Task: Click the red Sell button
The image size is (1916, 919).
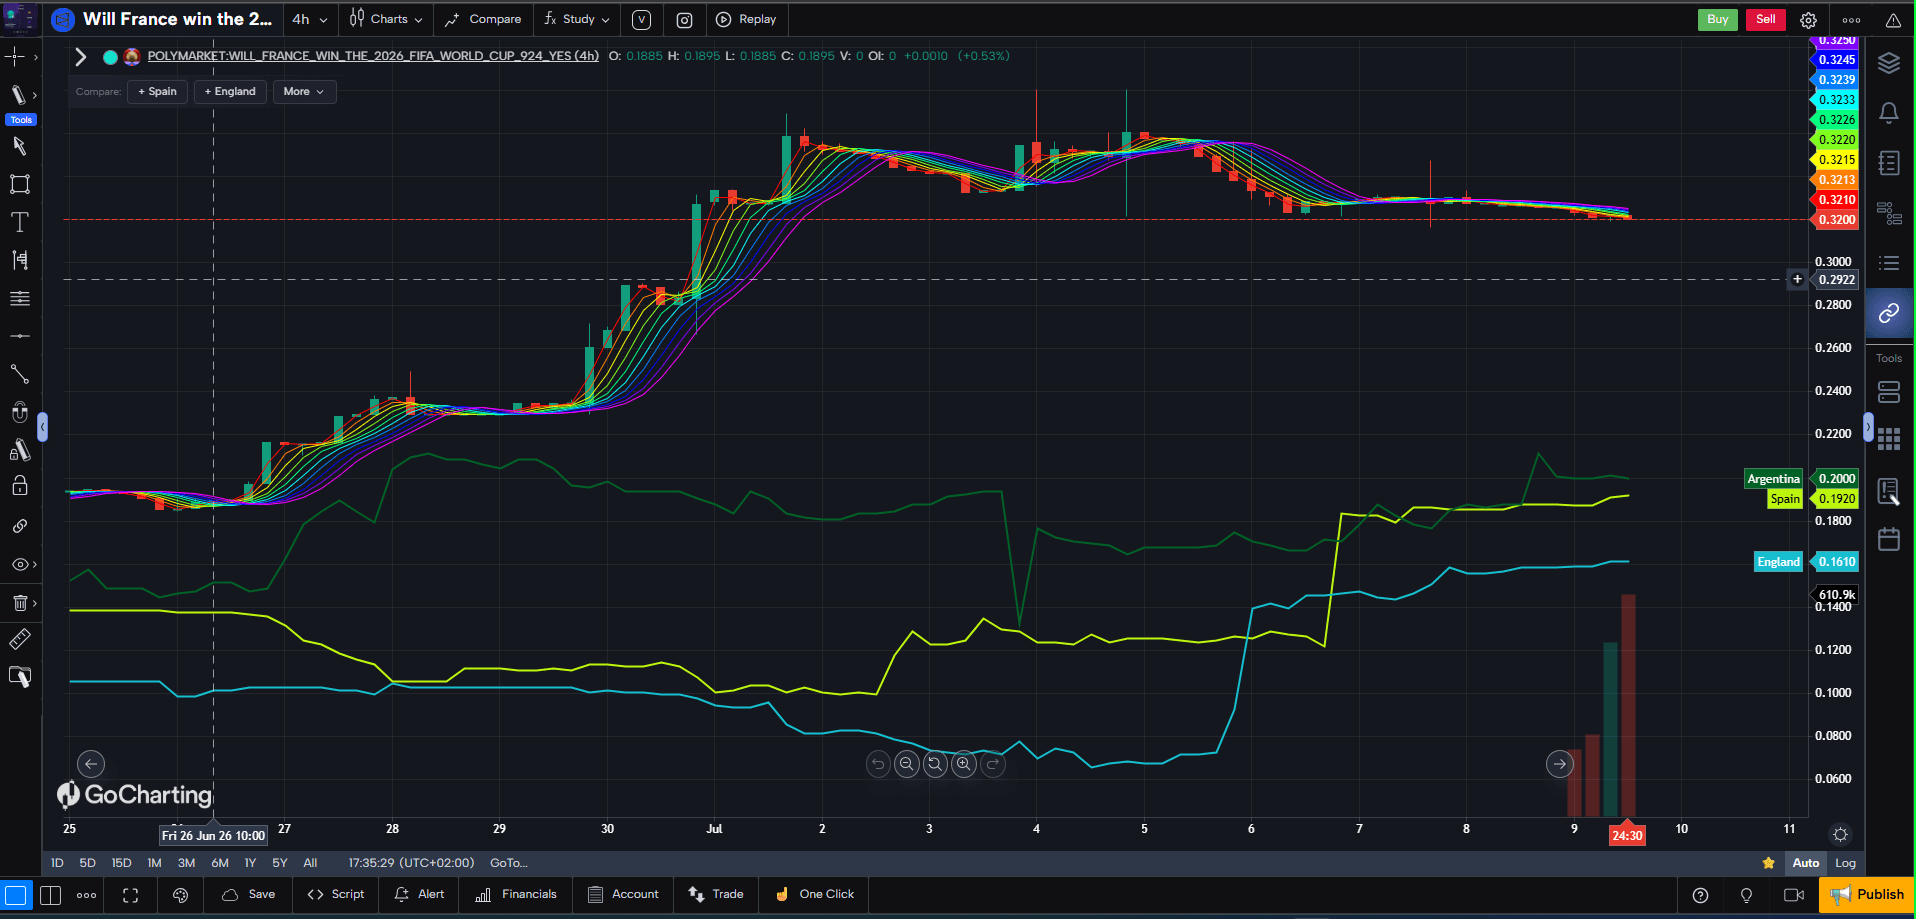Action: pos(1765,20)
